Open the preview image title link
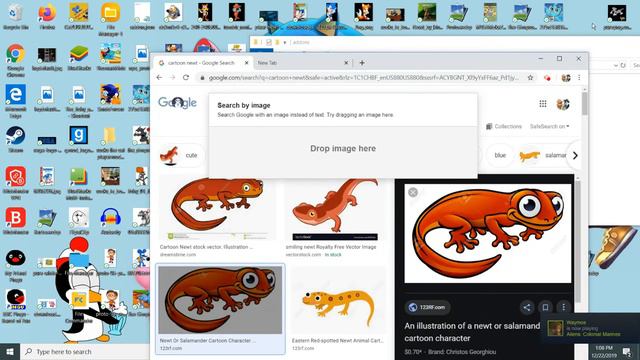 click(472, 332)
